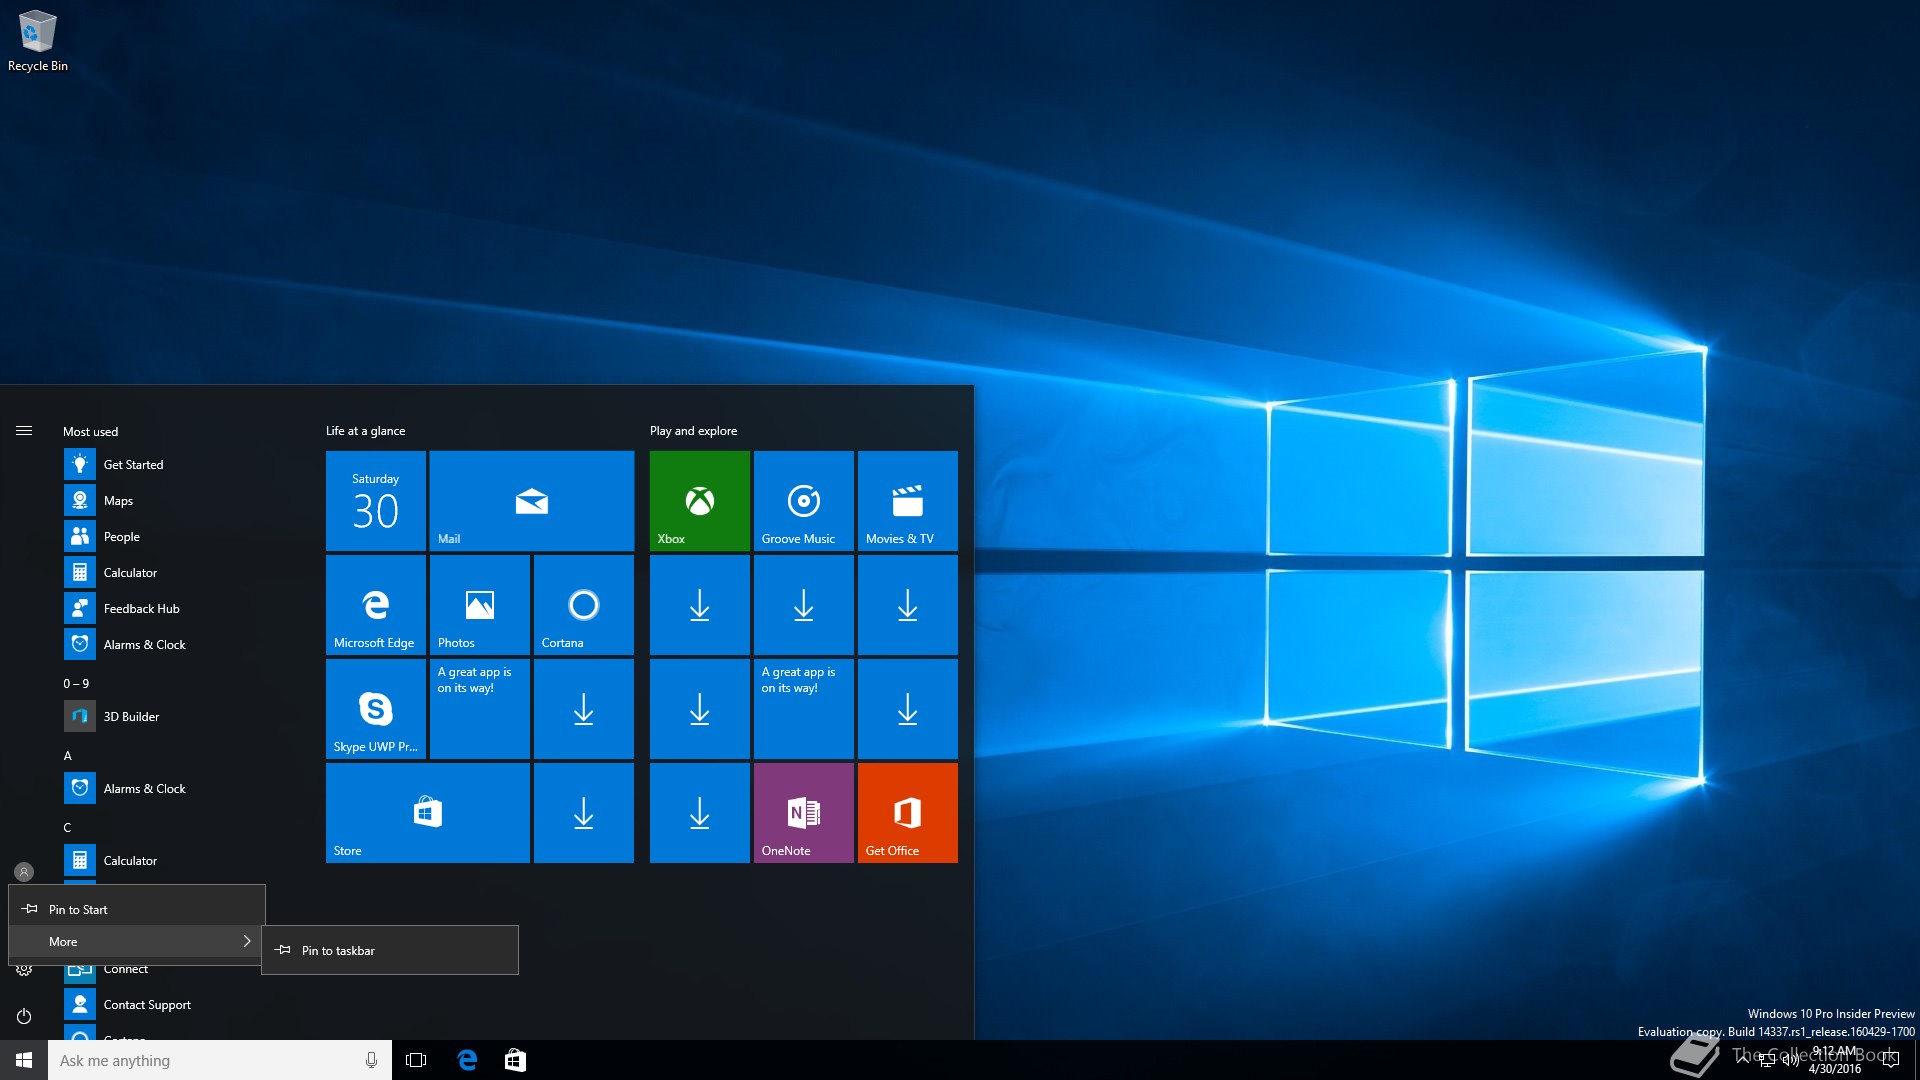Open the Skype UWP Preview tile
Screen dimensions: 1920x1080
click(376, 708)
